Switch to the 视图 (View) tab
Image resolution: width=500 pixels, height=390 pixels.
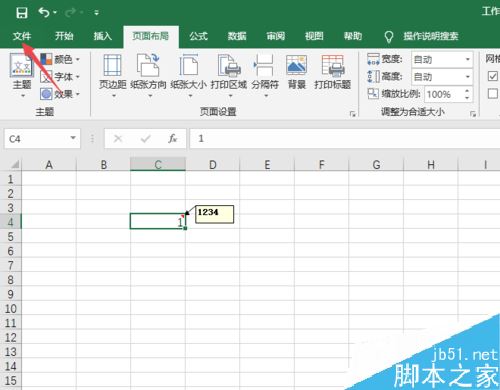314,36
